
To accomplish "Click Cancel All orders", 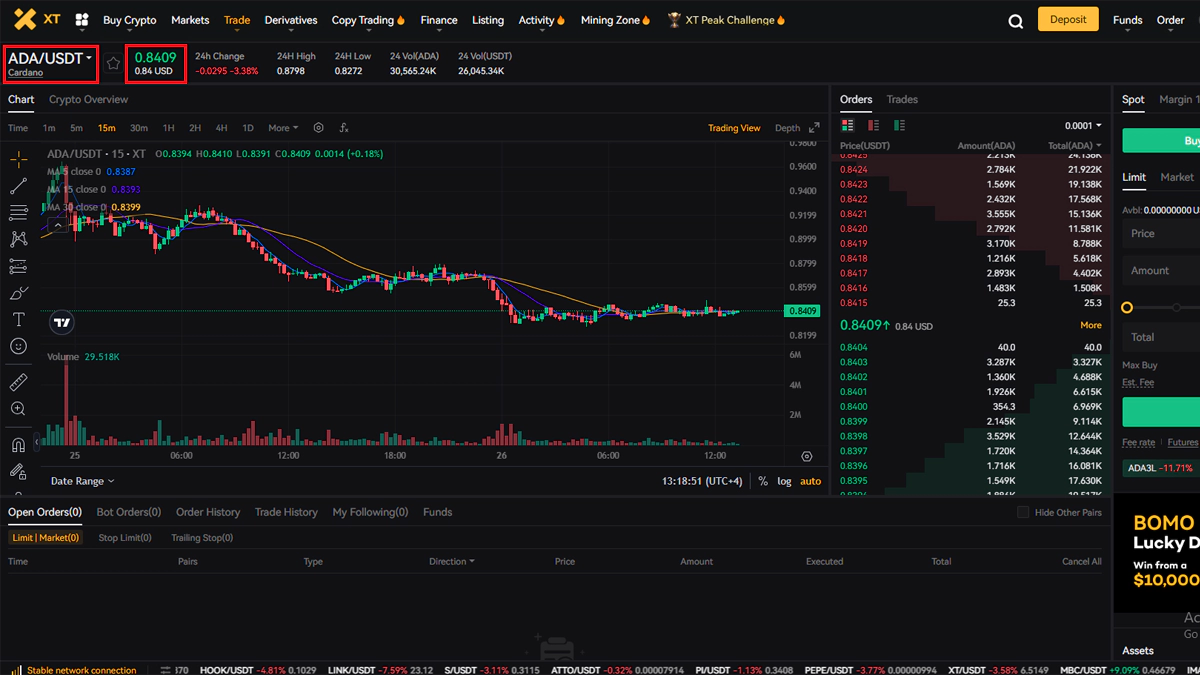I will click(x=1082, y=561).
